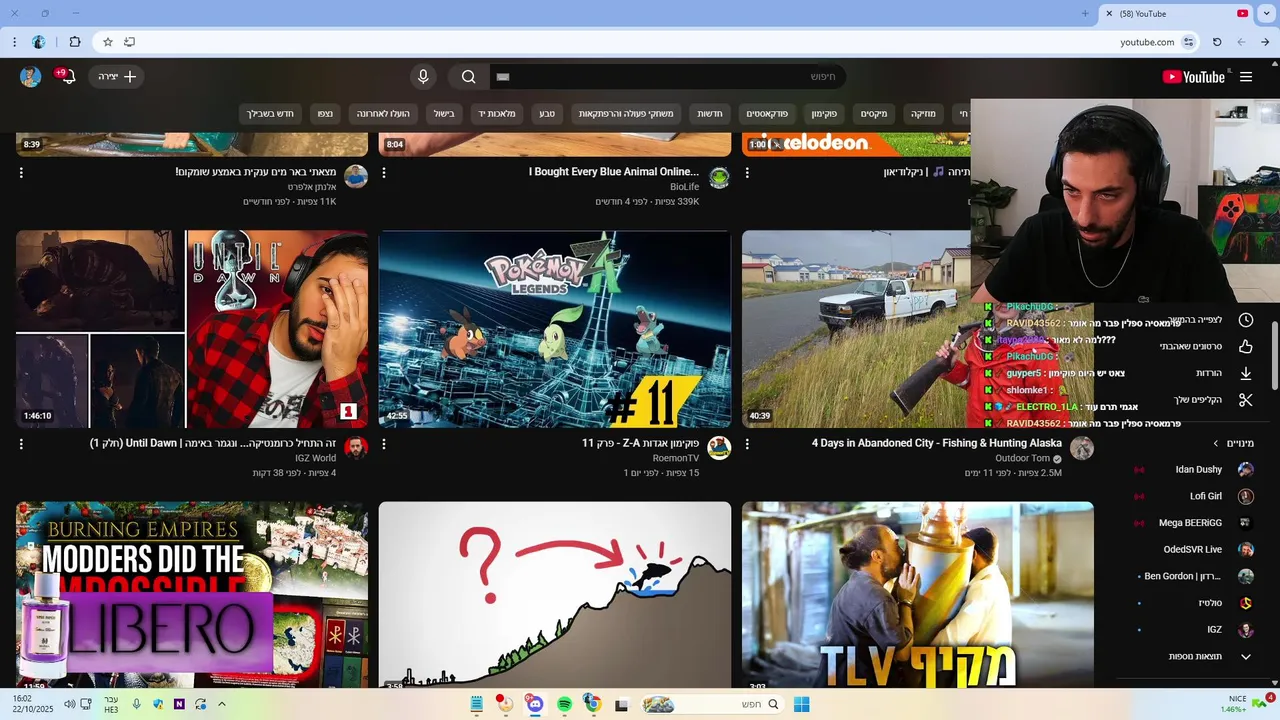Select the נצפו filter chip
1280x720 pixels.
click(x=326, y=114)
